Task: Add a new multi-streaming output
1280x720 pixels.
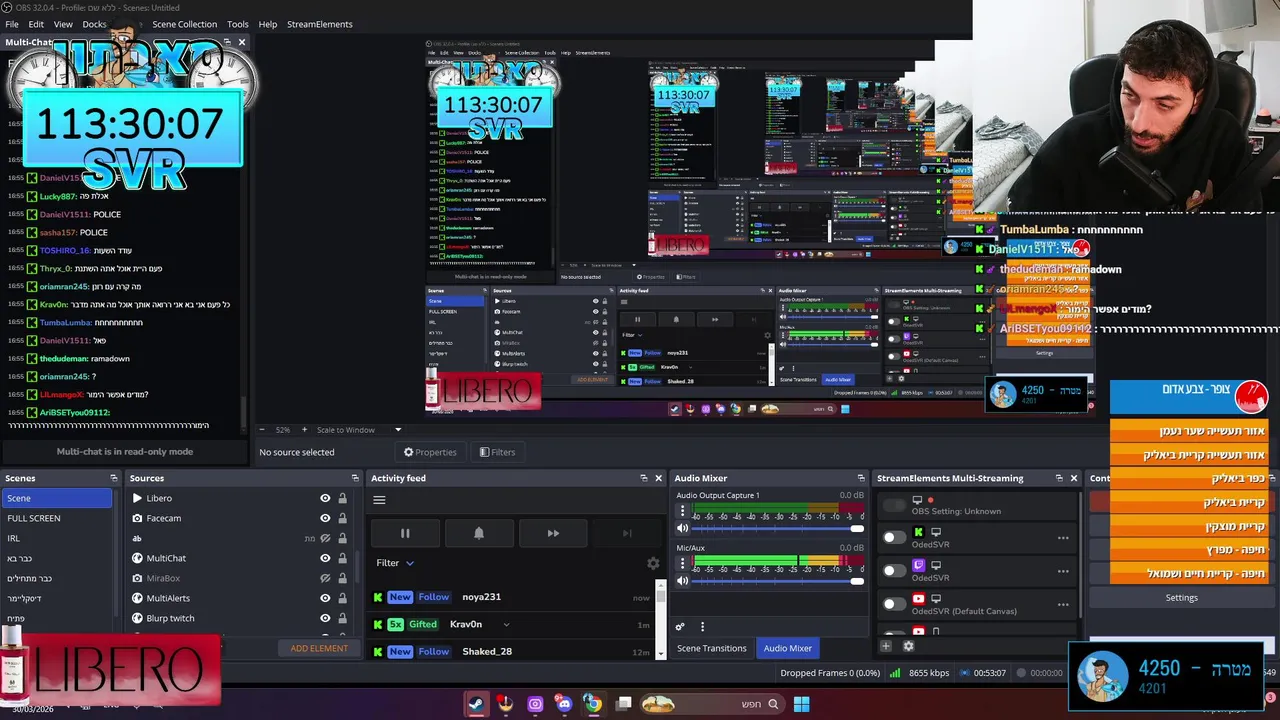Action: click(885, 646)
